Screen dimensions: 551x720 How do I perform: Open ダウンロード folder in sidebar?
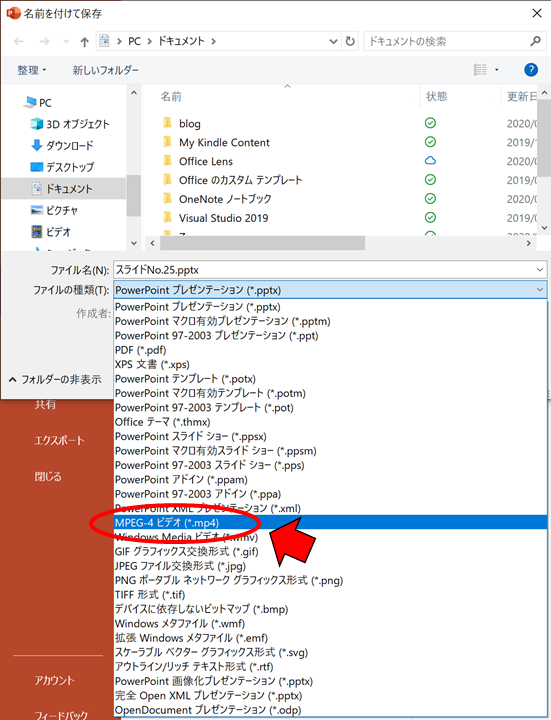pos(62,146)
